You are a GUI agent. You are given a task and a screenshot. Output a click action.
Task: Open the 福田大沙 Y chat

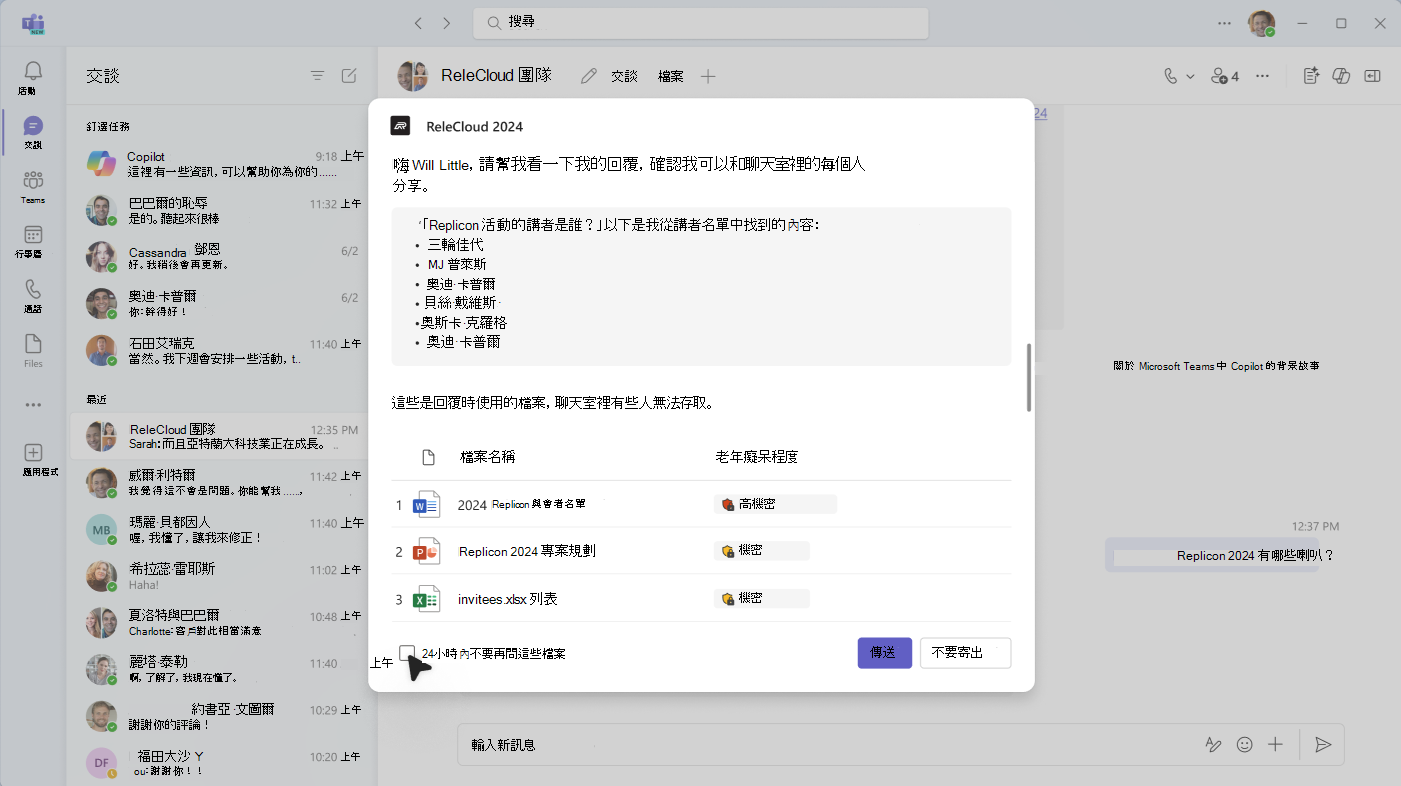coord(222,764)
